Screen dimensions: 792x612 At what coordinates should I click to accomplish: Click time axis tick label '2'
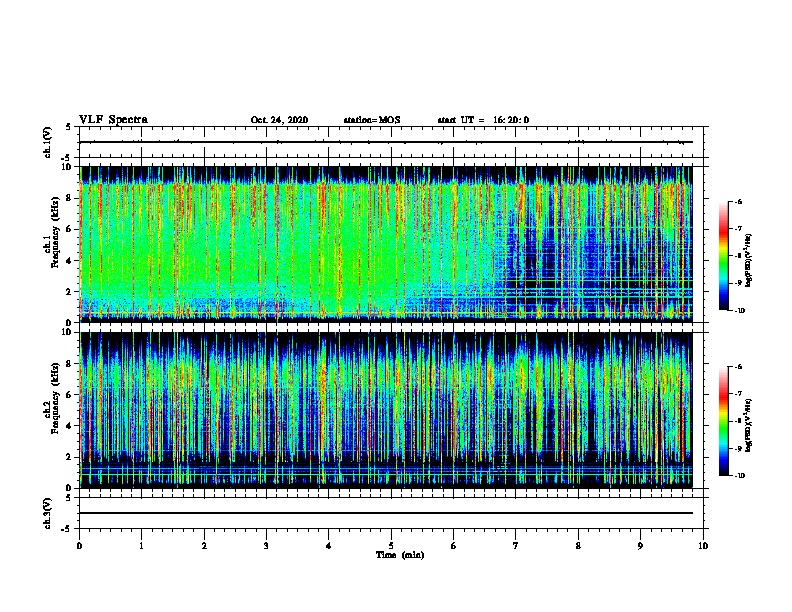pyautogui.click(x=204, y=546)
